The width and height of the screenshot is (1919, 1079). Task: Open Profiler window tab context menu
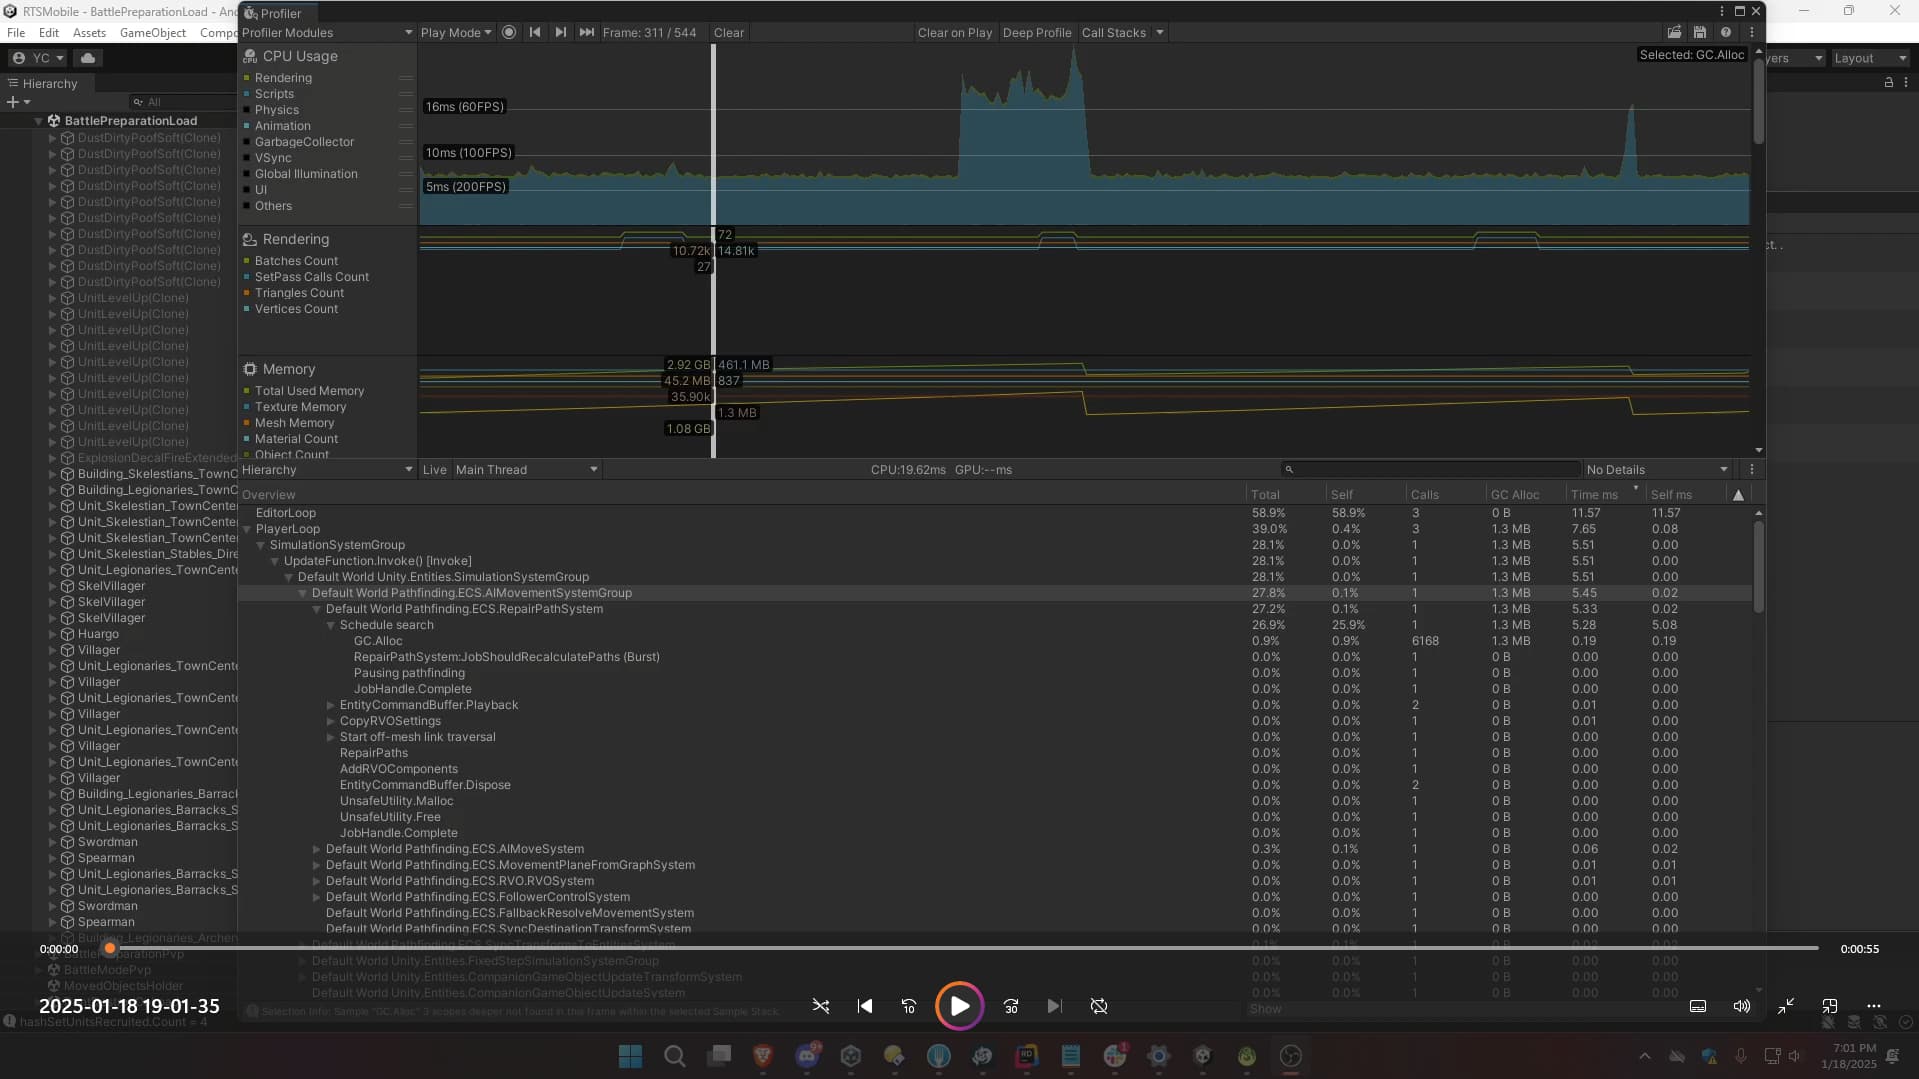1721,11
